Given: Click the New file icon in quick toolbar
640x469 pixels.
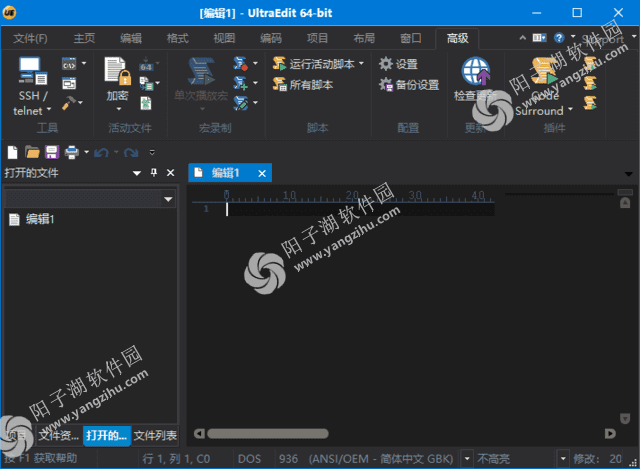Looking at the screenshot, I should [13, 152].
